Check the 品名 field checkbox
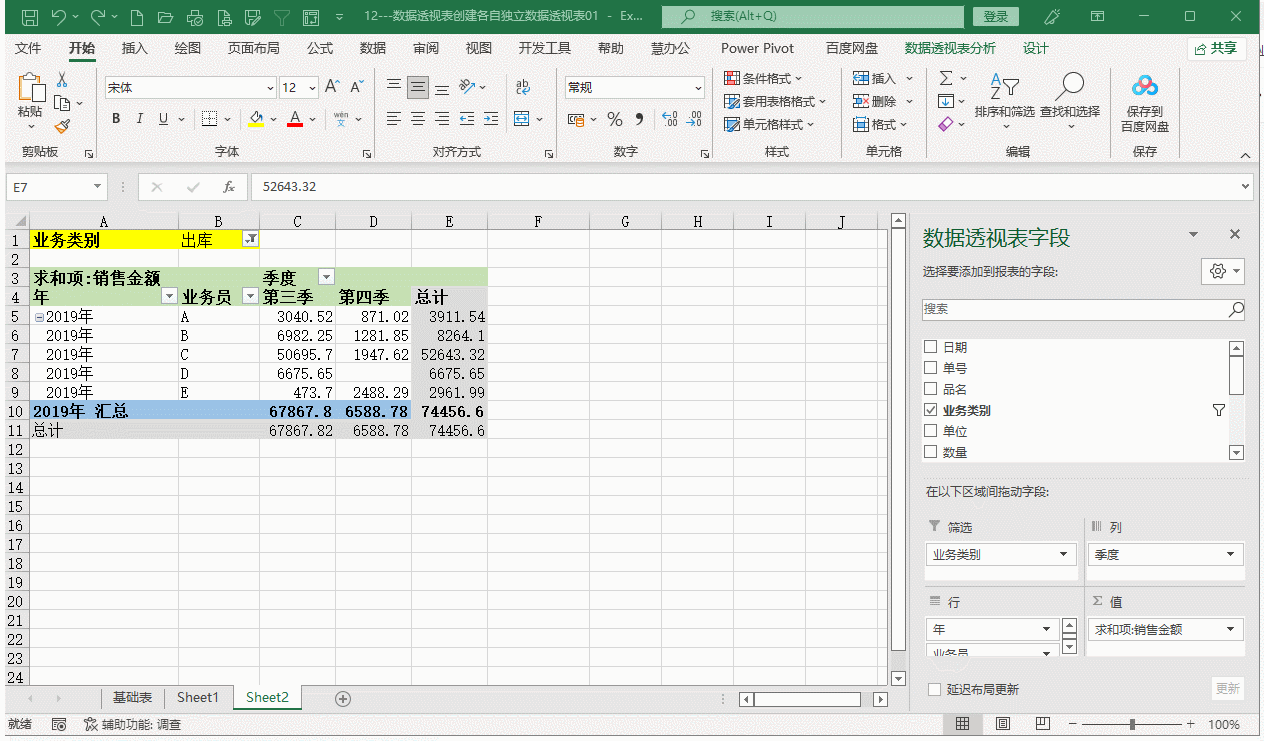This screenshot has height=741, width=1264. click(x=931, y=389)
